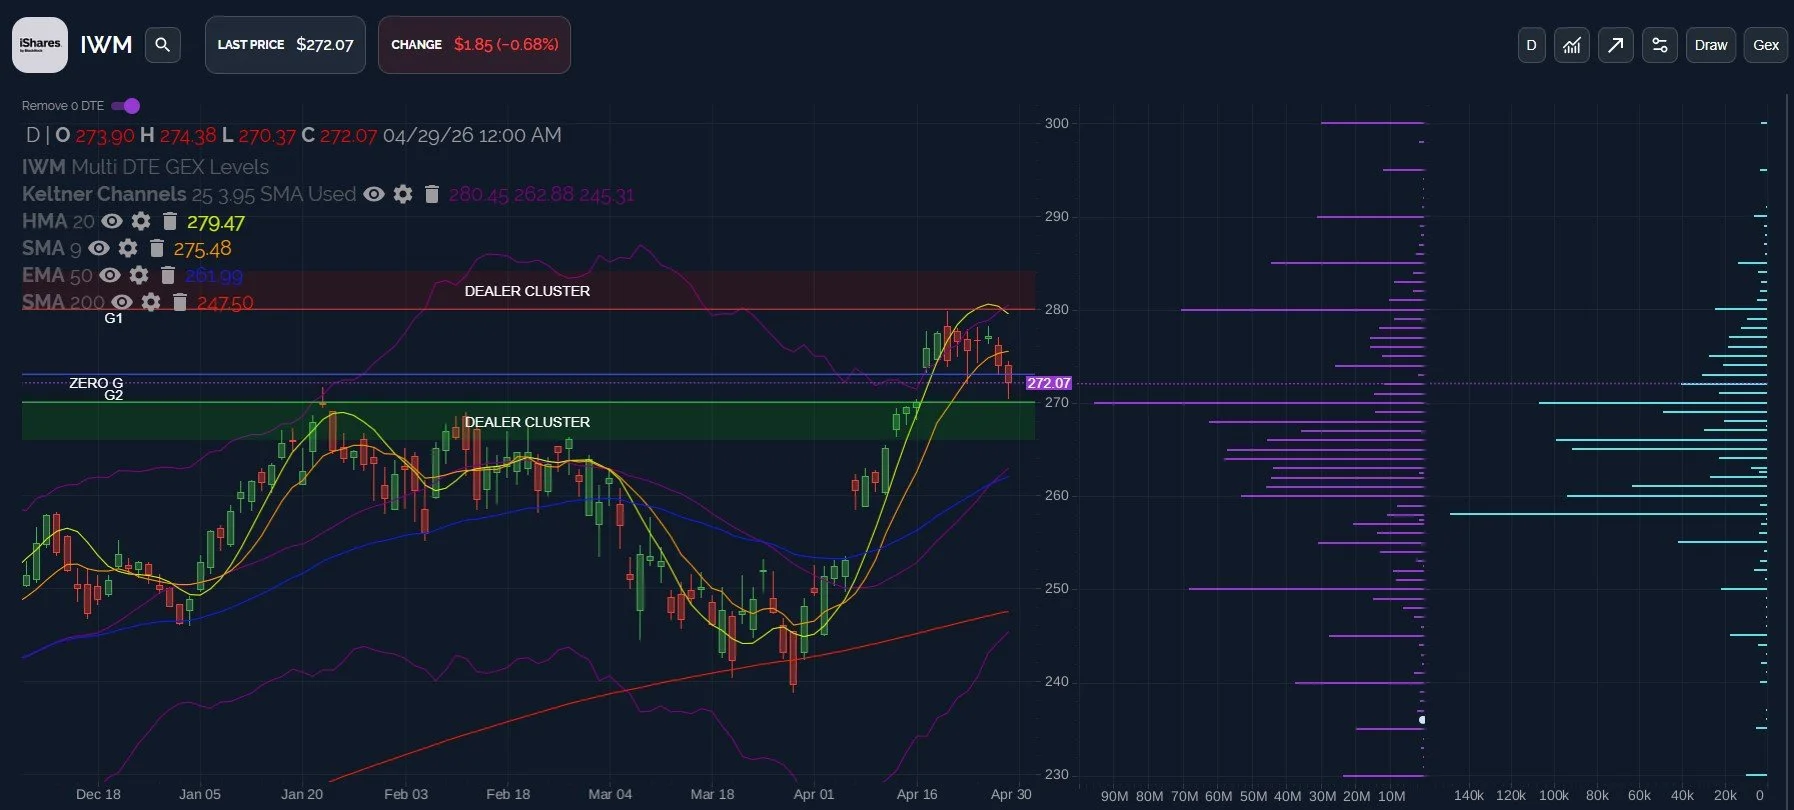Click the white dot marker near 236

[1422, 719]
